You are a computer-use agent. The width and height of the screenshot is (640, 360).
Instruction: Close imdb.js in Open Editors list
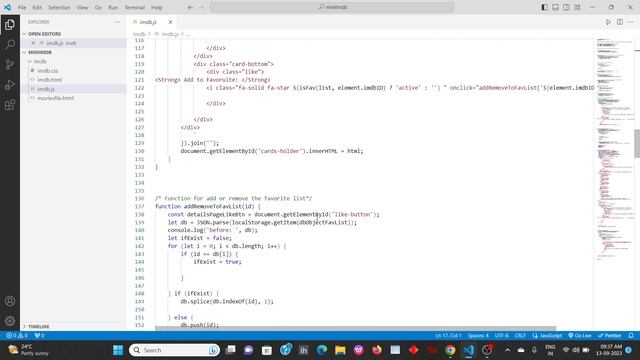[33, 43]
